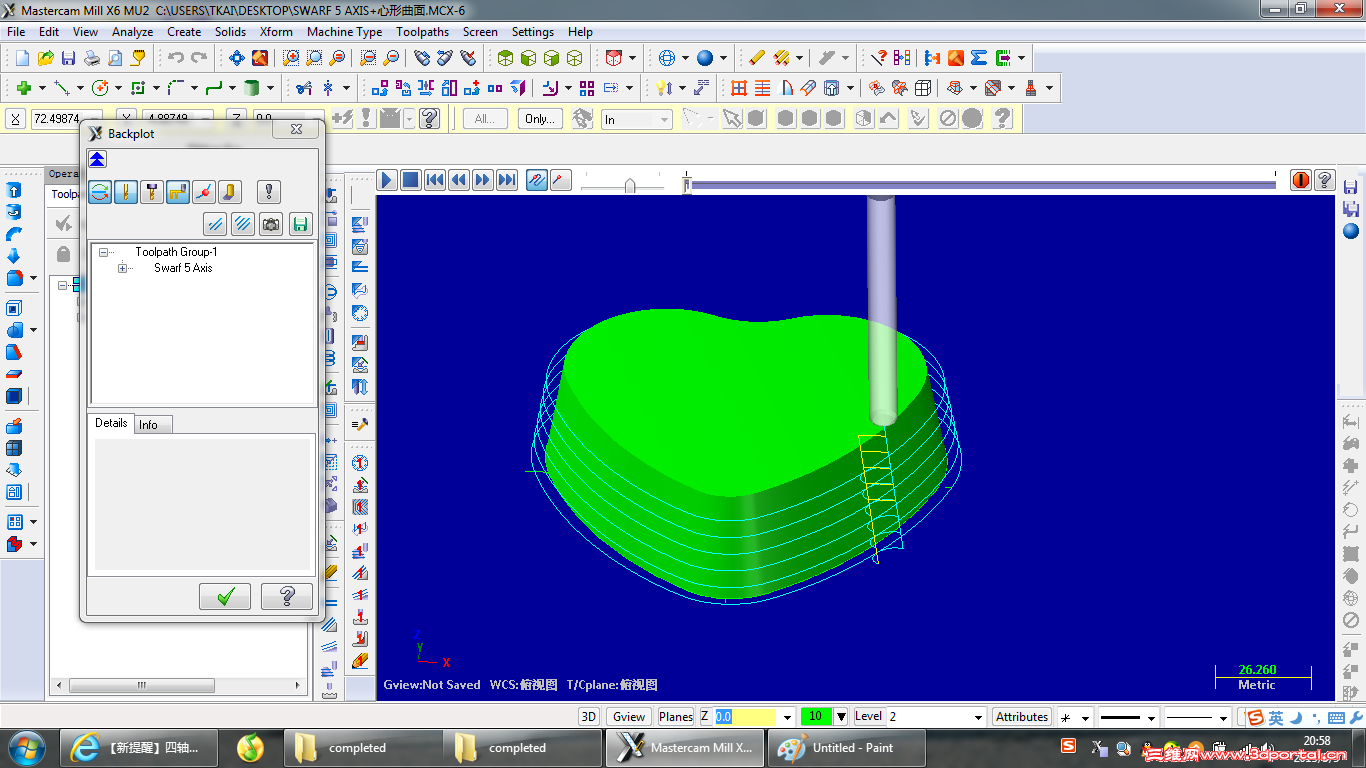Toggle Display endpoints in Backplot
This screenshot has height=768, width=1366.
pos(203,192)
